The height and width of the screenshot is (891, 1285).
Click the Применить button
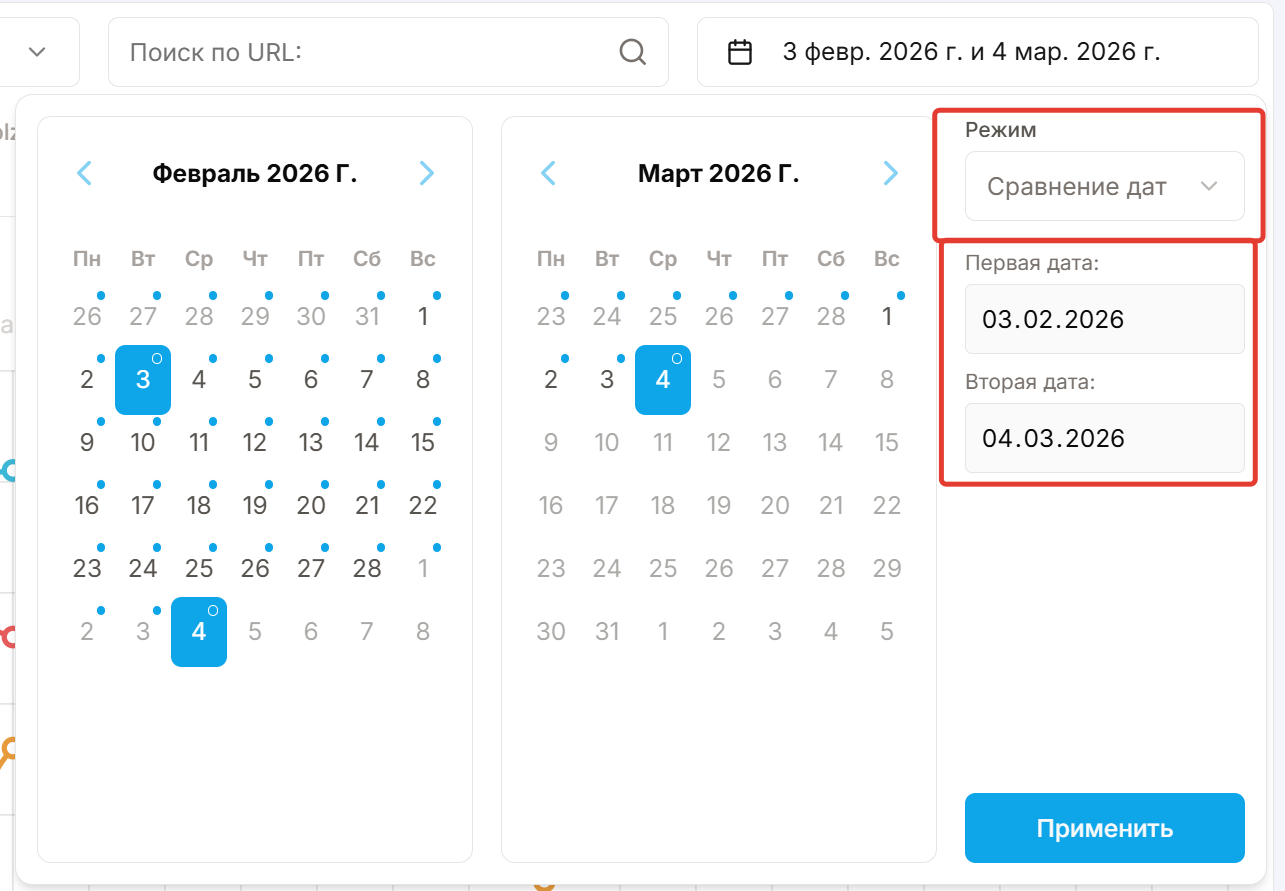[1104, 828]
